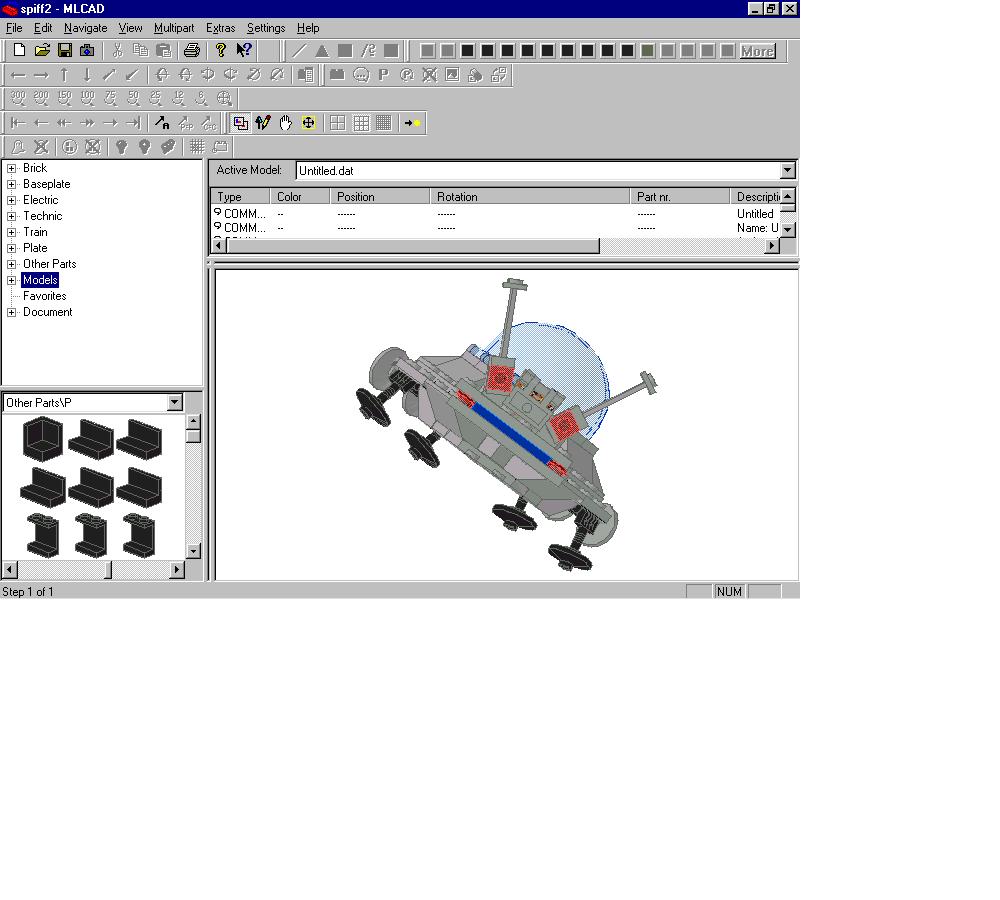The image size is (1000, 900).
Task: Click the light bulb icon in bottom toolbar
Action: click(121, 147)
